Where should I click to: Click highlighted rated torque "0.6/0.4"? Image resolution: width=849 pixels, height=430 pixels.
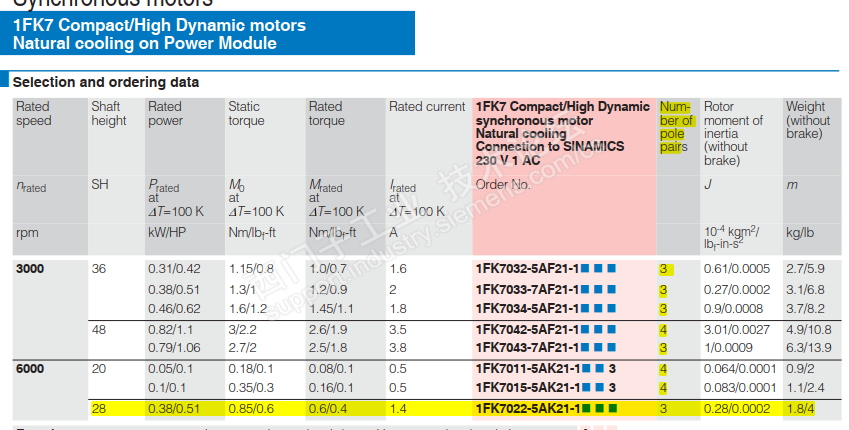click(328, 408)
